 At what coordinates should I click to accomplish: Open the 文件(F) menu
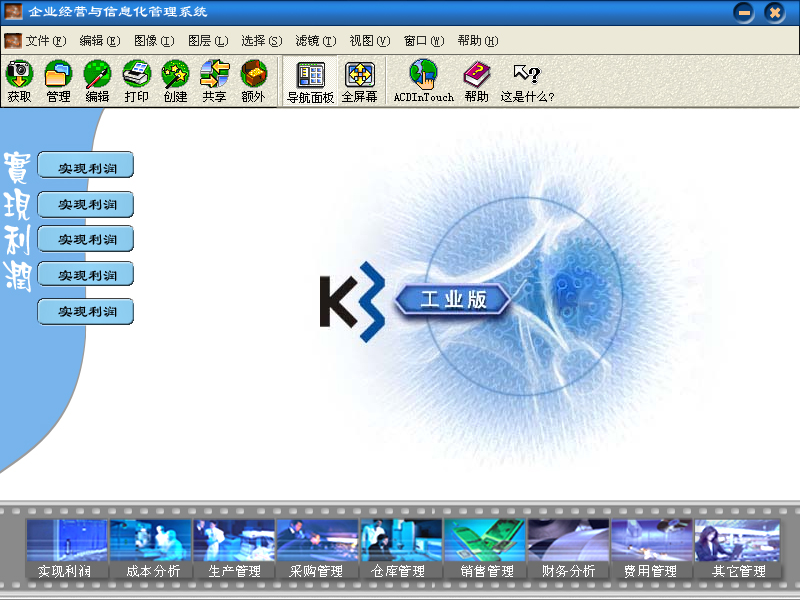[x=46, y=40]
